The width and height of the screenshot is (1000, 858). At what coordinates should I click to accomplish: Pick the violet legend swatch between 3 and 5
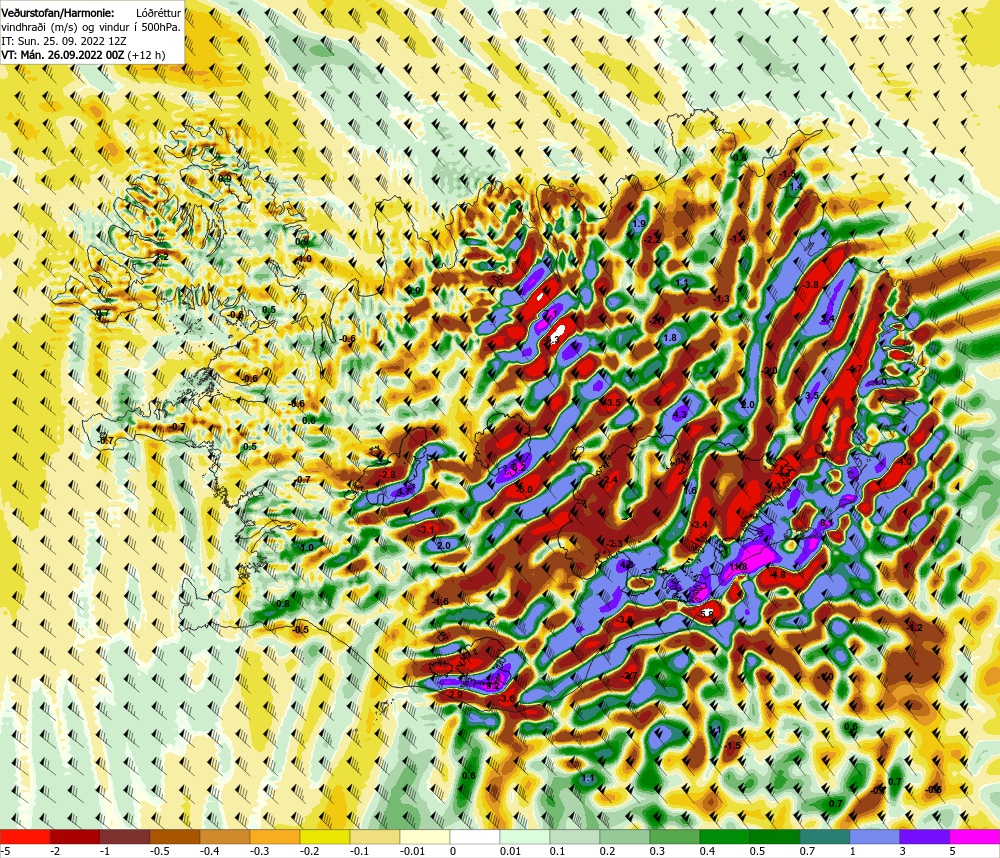(x=925, y=836)
